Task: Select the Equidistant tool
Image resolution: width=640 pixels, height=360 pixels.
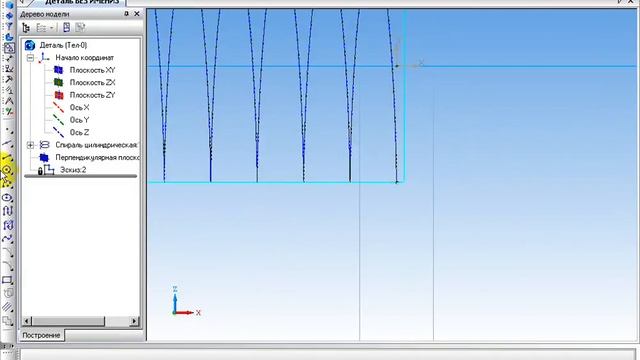Action: [7, 321]
